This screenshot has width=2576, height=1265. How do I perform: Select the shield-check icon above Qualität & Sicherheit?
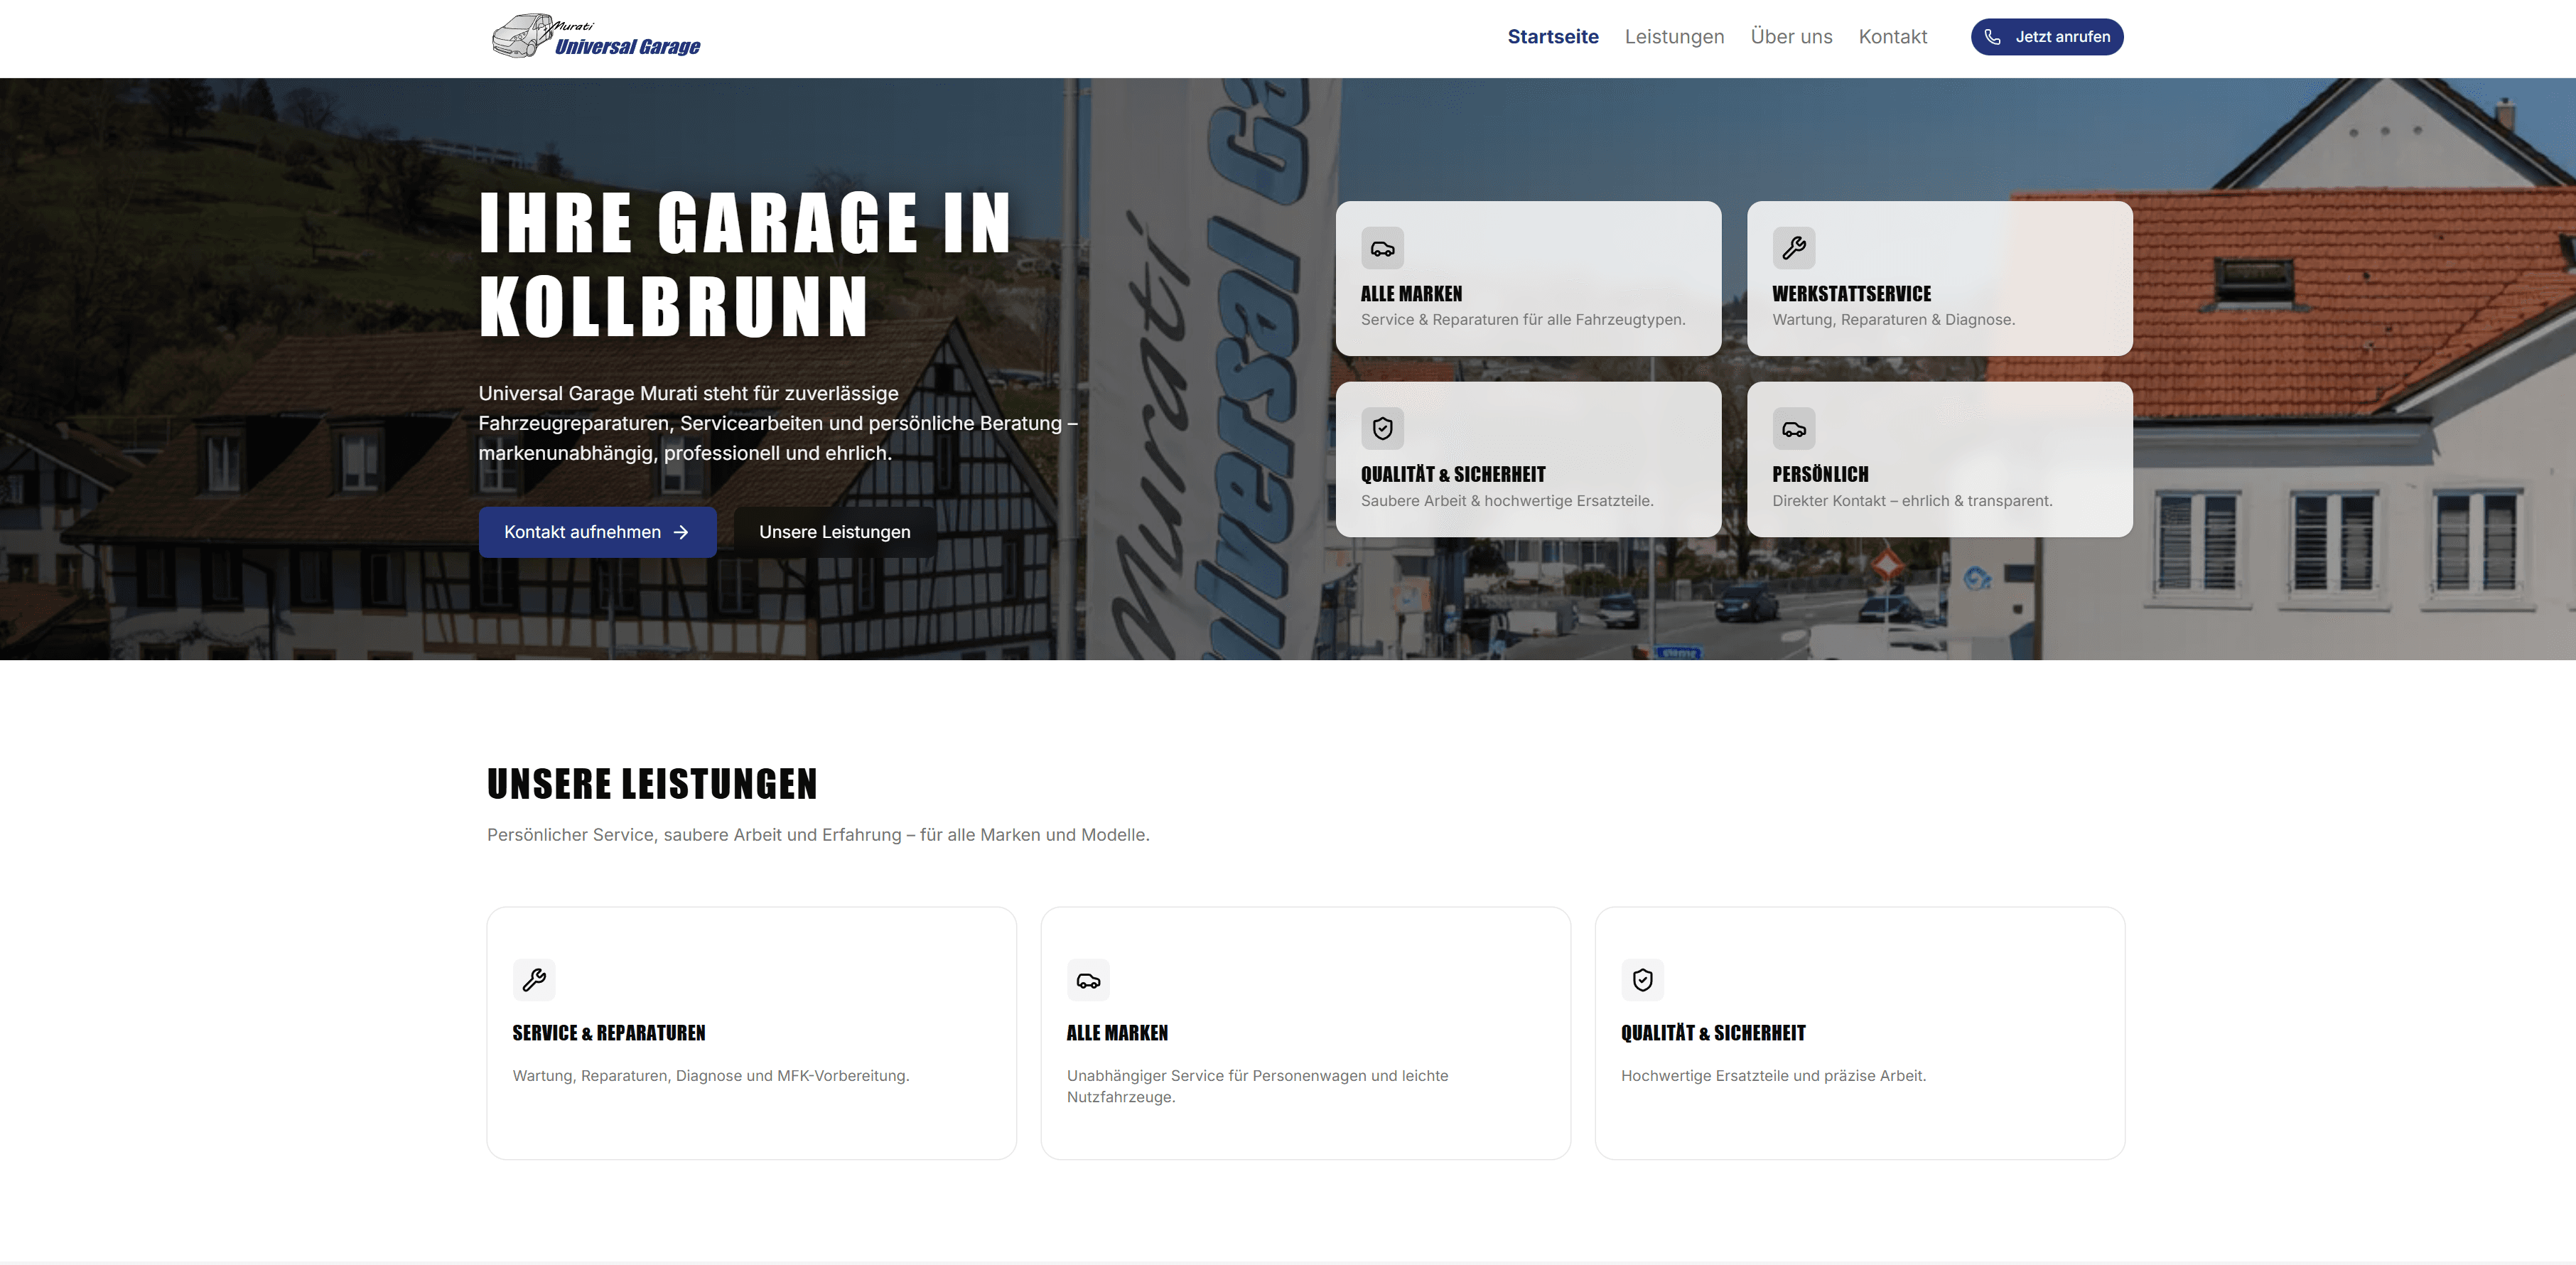(1643, 980)
